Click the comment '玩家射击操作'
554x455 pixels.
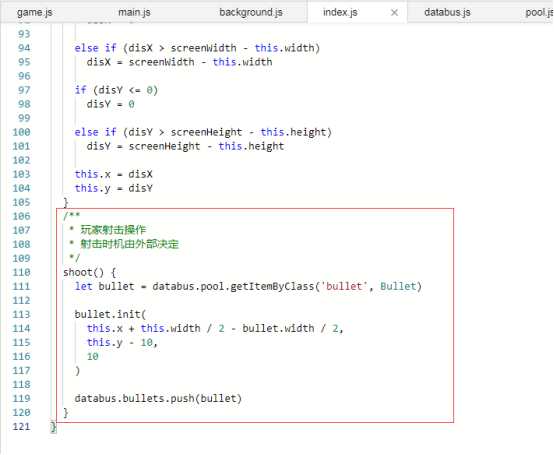tap(113, 230)
